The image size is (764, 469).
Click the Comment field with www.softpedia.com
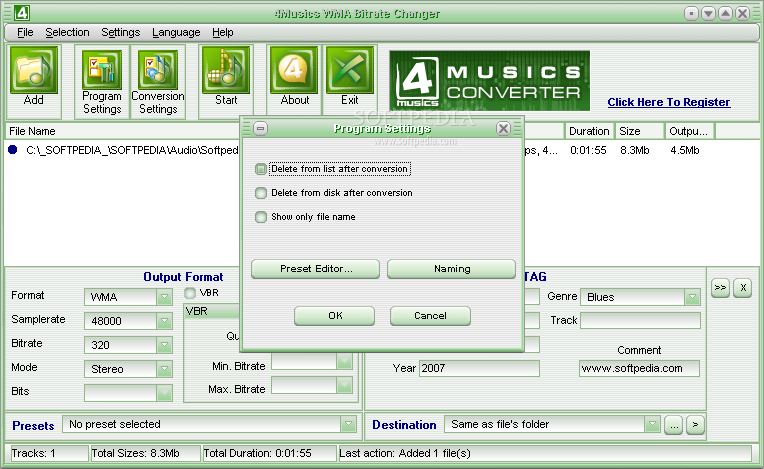point(639,368)
